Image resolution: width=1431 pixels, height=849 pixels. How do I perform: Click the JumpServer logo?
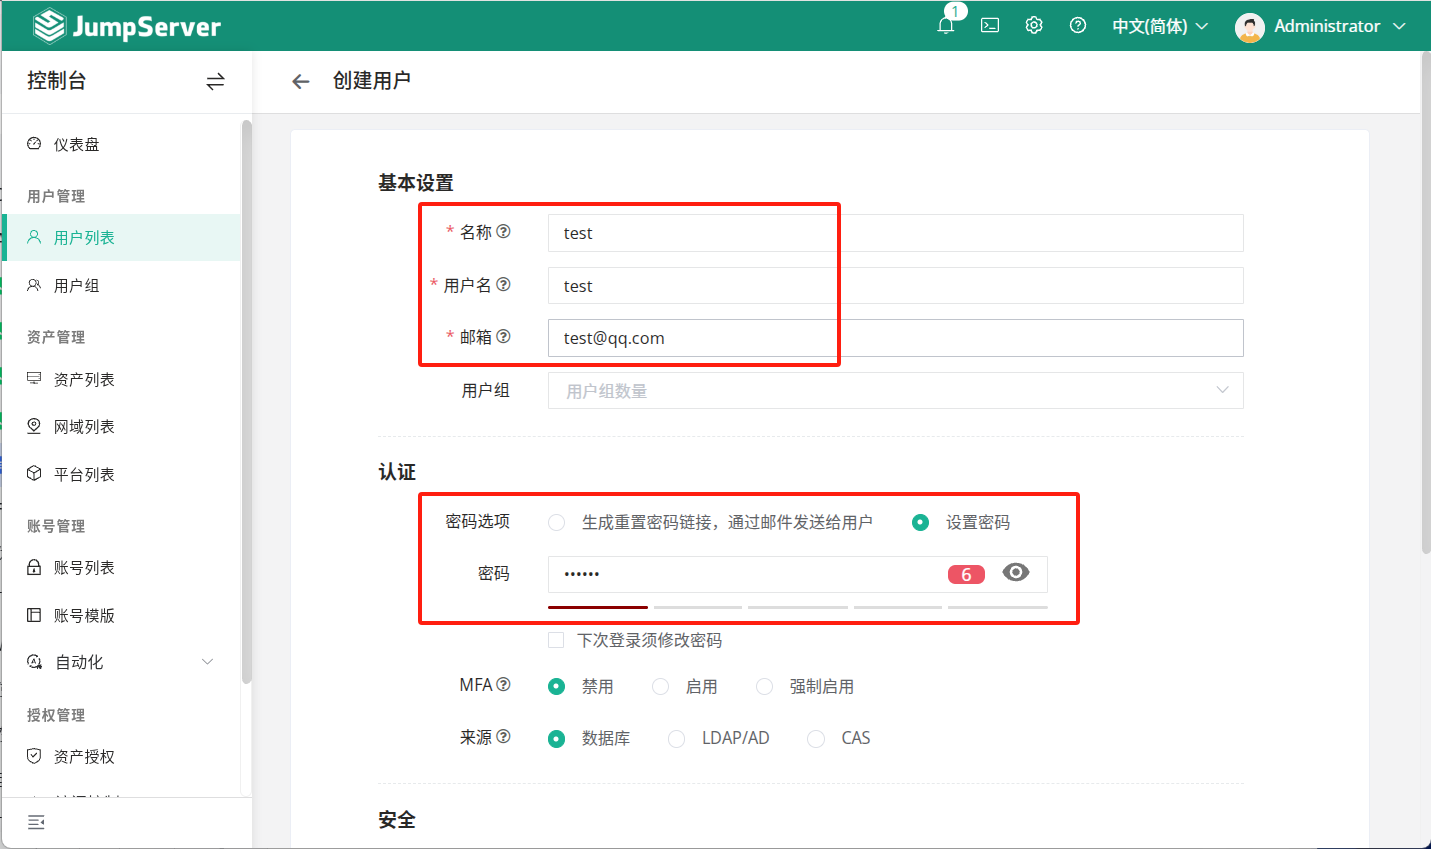(x=127, y=26)
